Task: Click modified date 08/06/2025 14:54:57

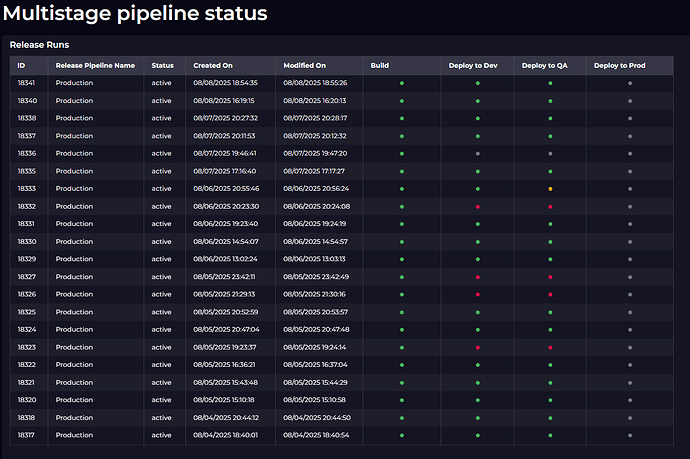Action: tap(316, 241)
